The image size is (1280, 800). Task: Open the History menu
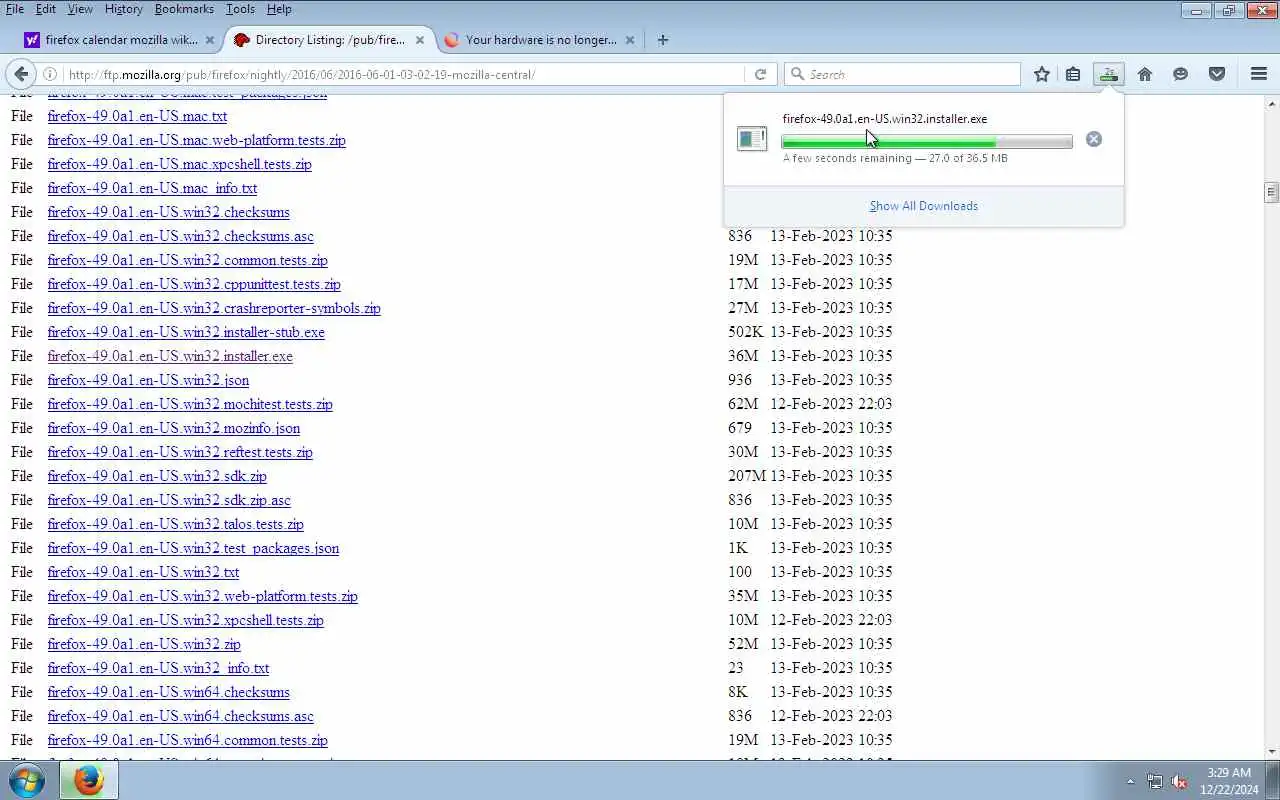click(123, 9)
